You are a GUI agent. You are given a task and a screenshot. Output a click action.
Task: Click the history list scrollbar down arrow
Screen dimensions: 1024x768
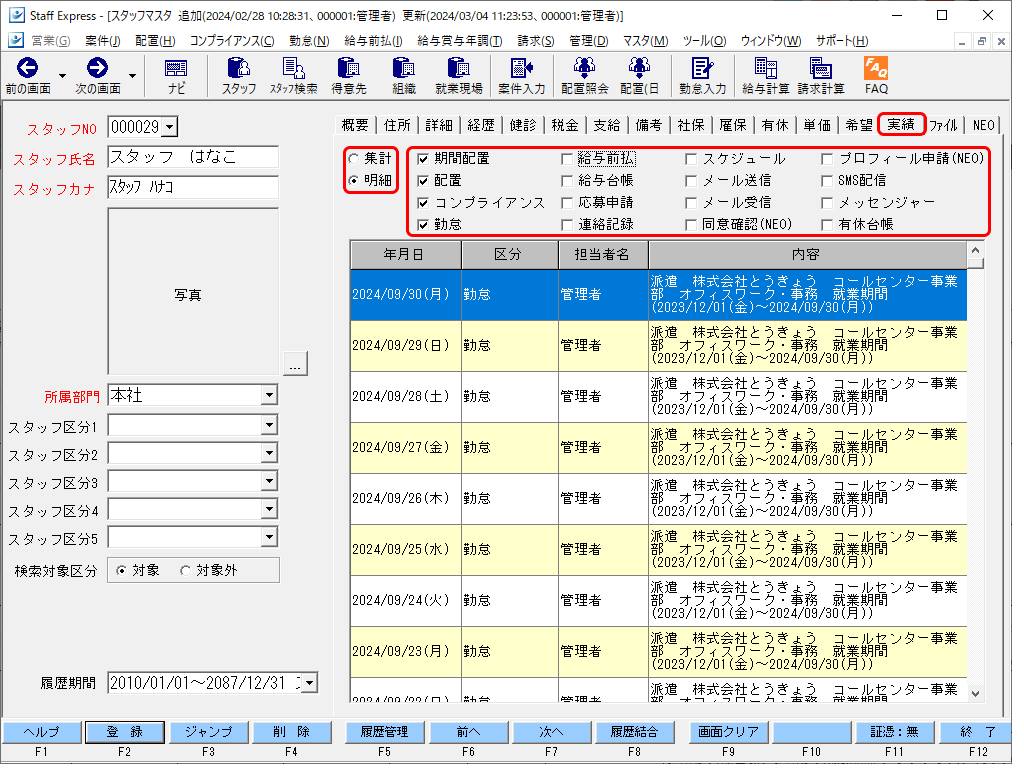pyautogui.click(x=976, y=694)
